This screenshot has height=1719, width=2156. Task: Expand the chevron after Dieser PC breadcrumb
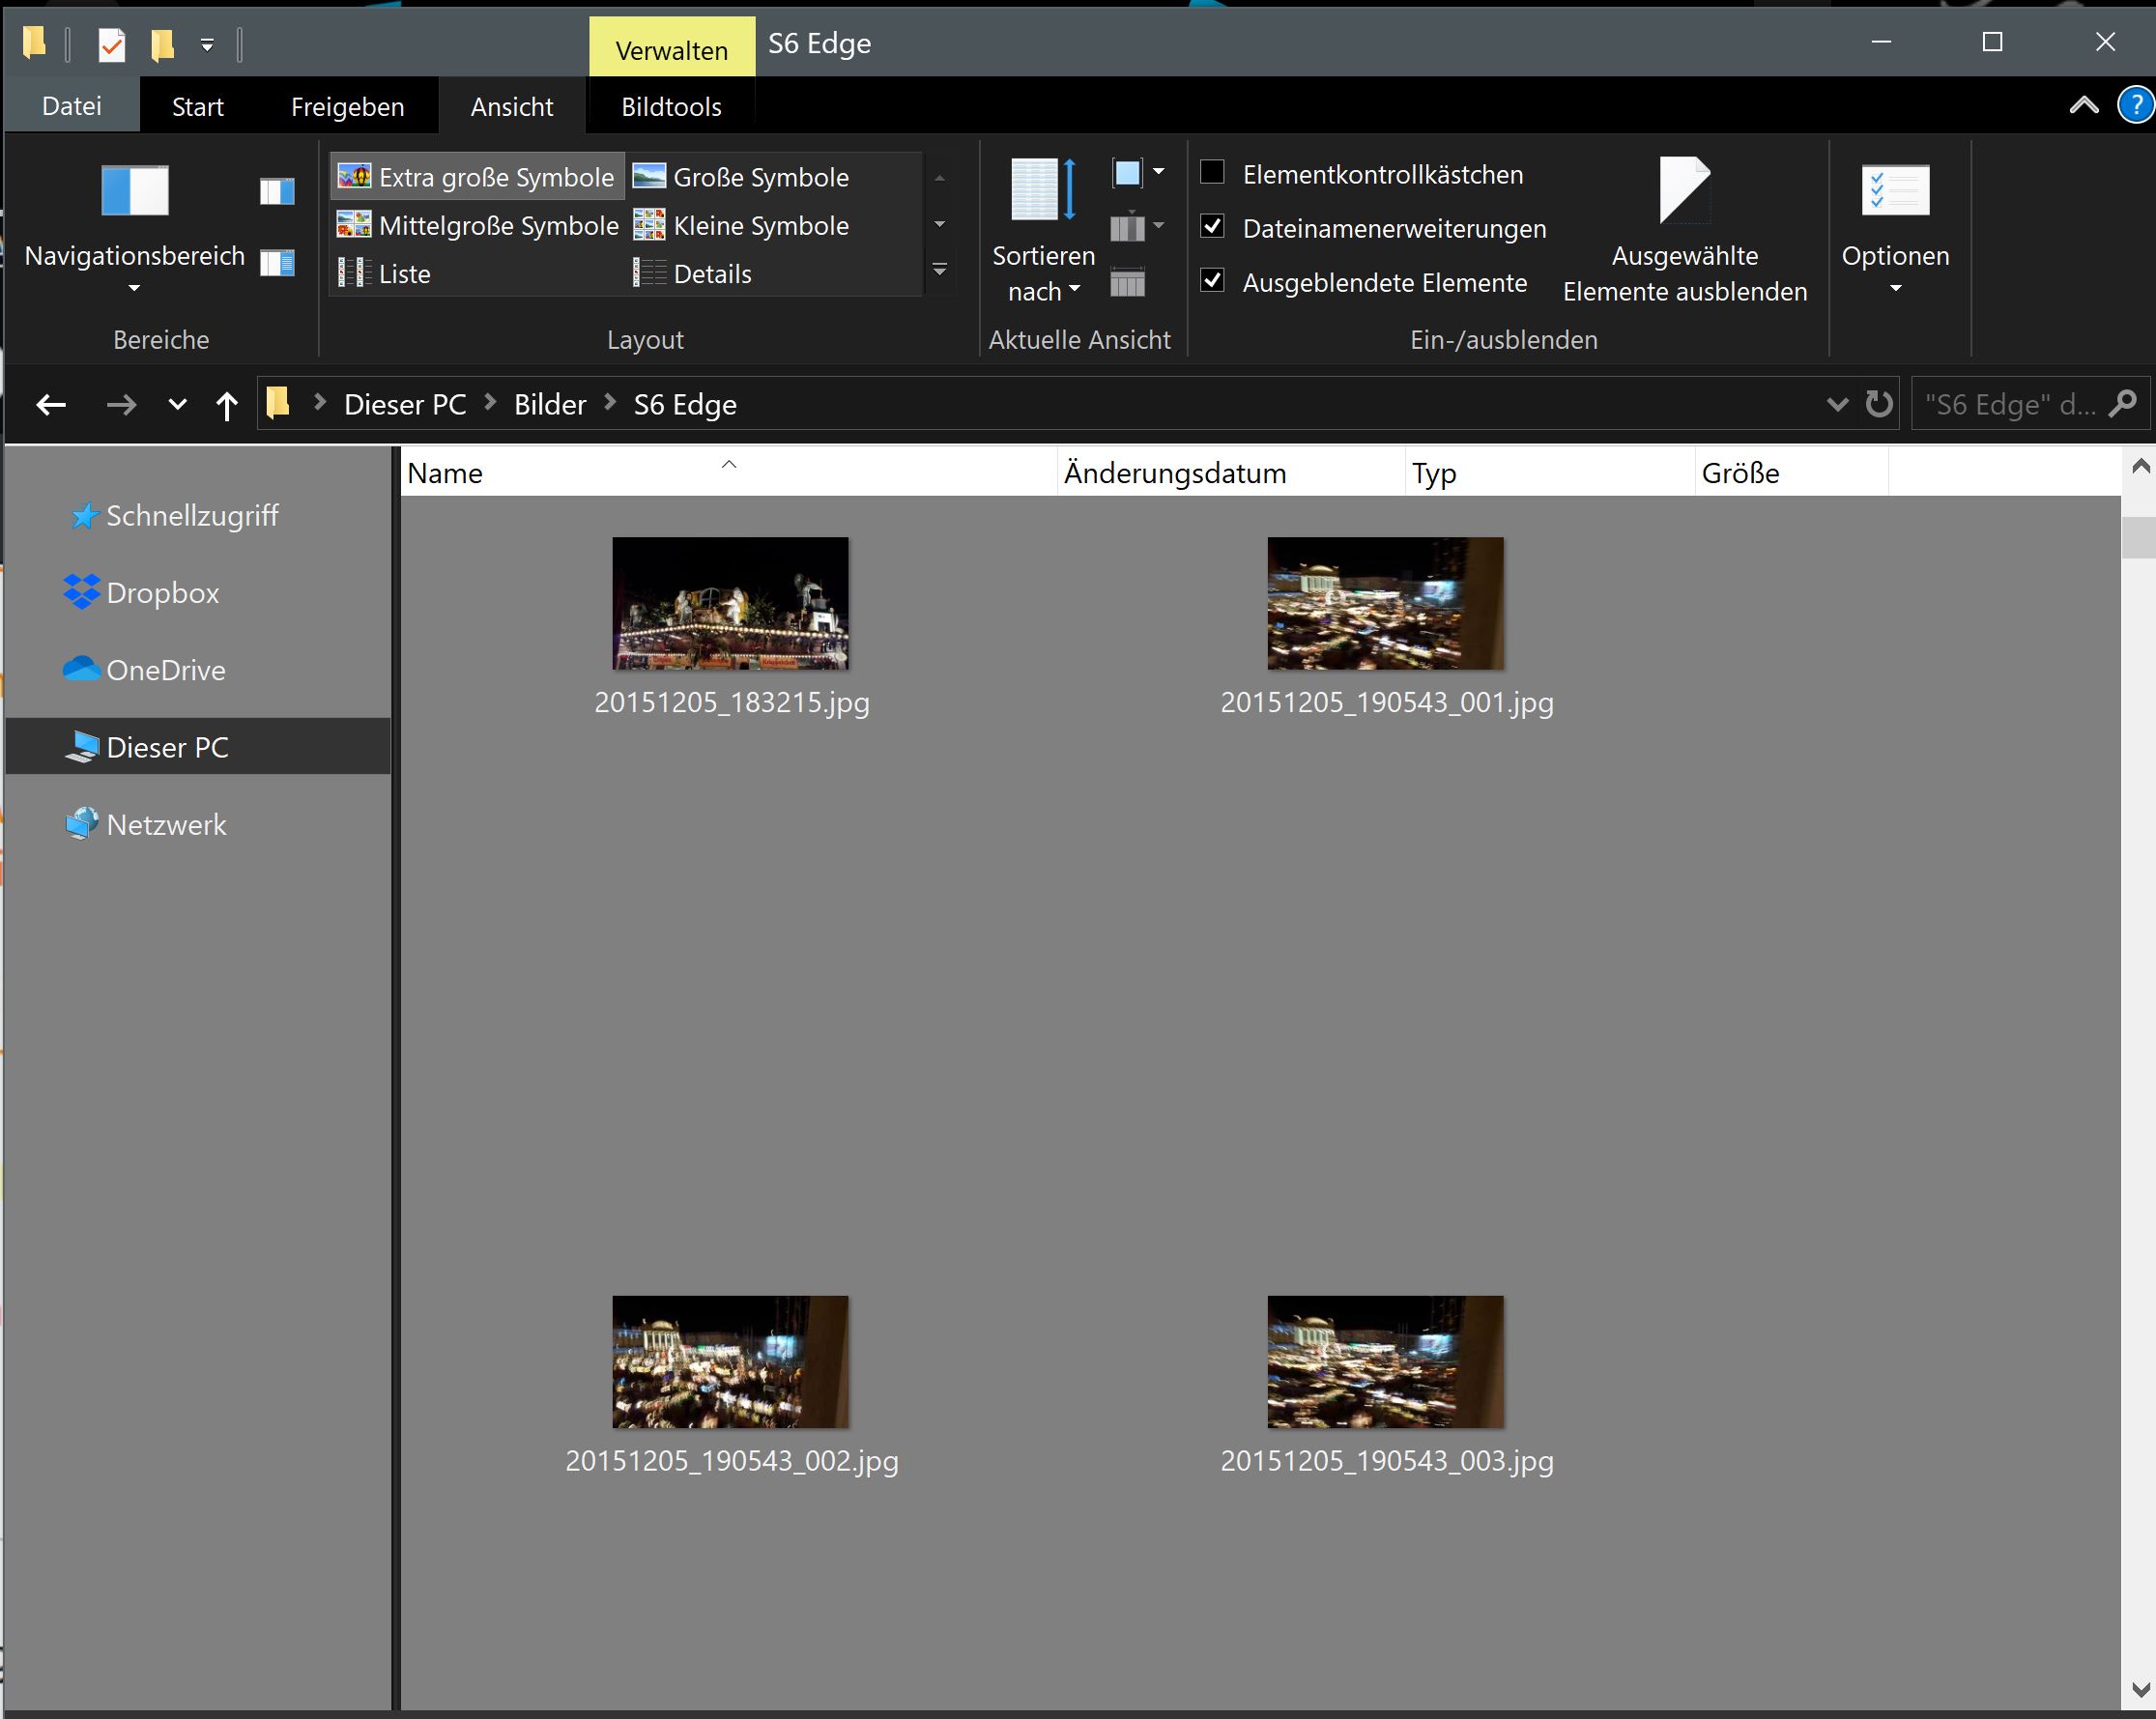[x=490, y=403]
